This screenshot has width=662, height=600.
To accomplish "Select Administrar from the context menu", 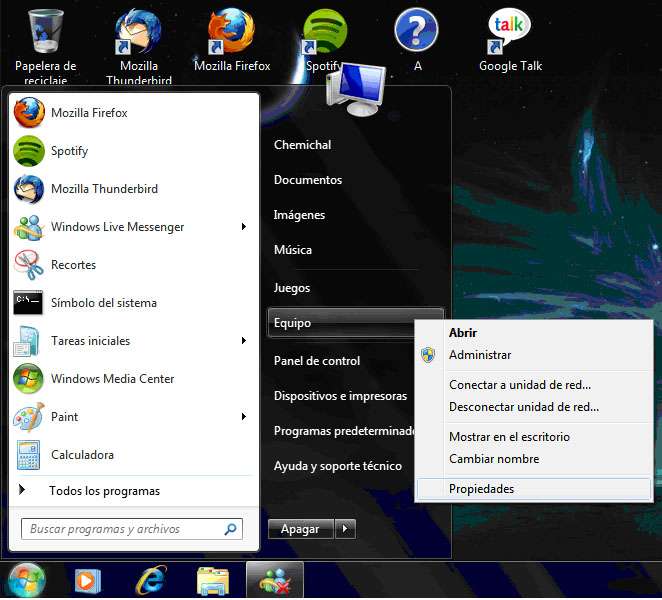I will point(480,355).
